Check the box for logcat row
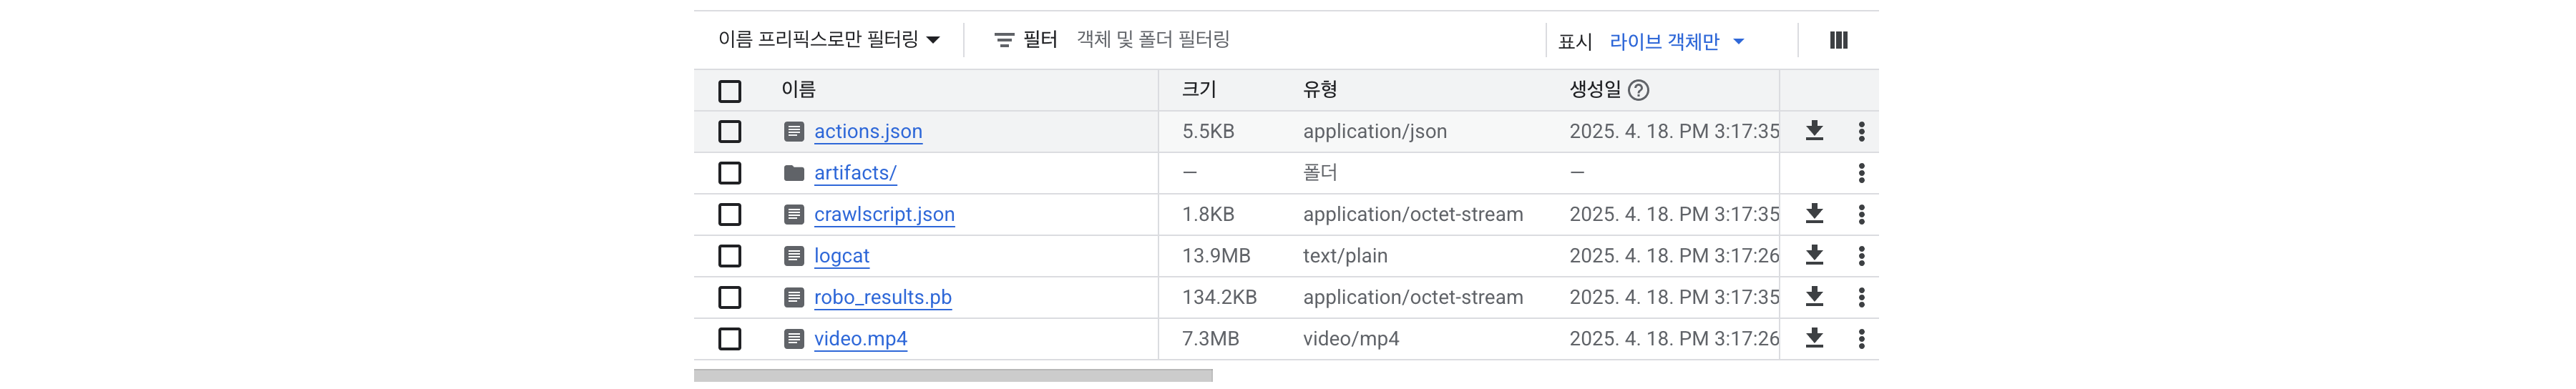This screenshot has height=389, width=2576. (x=730, y=256)
